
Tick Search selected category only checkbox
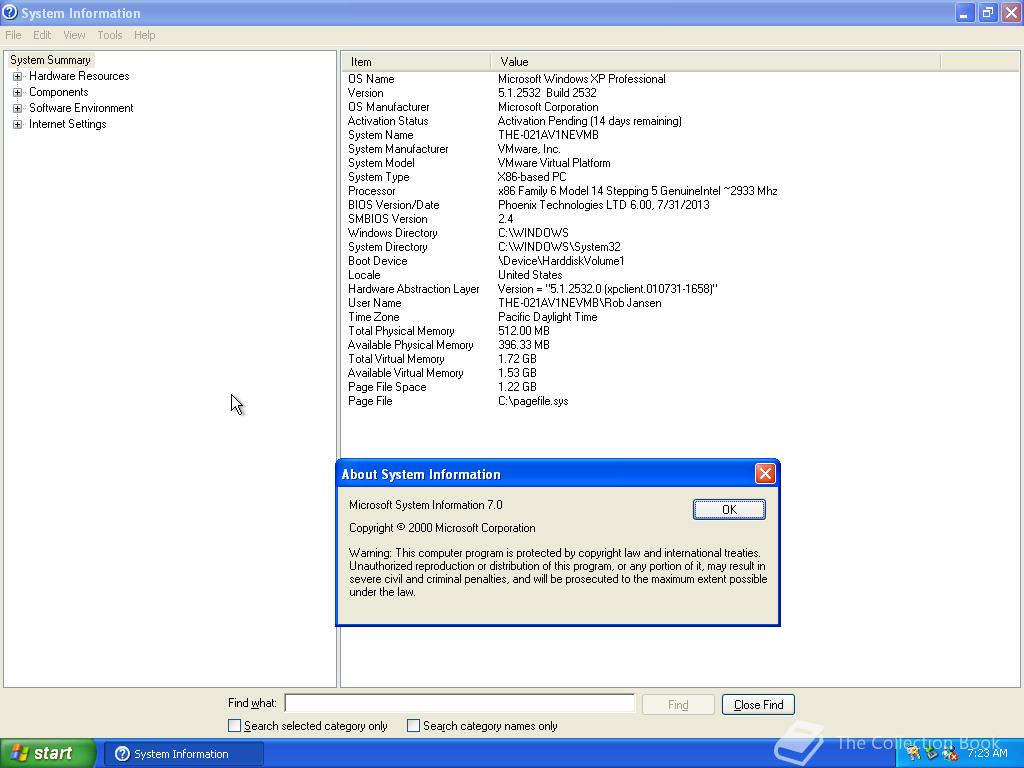[x=234, y=726]
